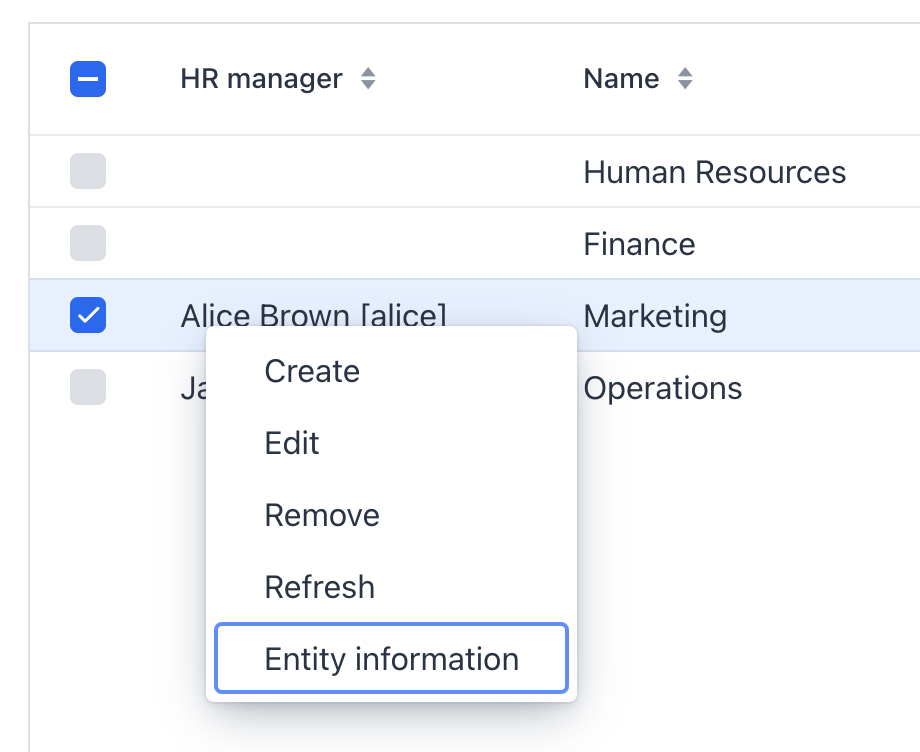Click the partially hidden HR manager cell in Operations row
Screen dimensions: 920x752
tap(191, 388)
